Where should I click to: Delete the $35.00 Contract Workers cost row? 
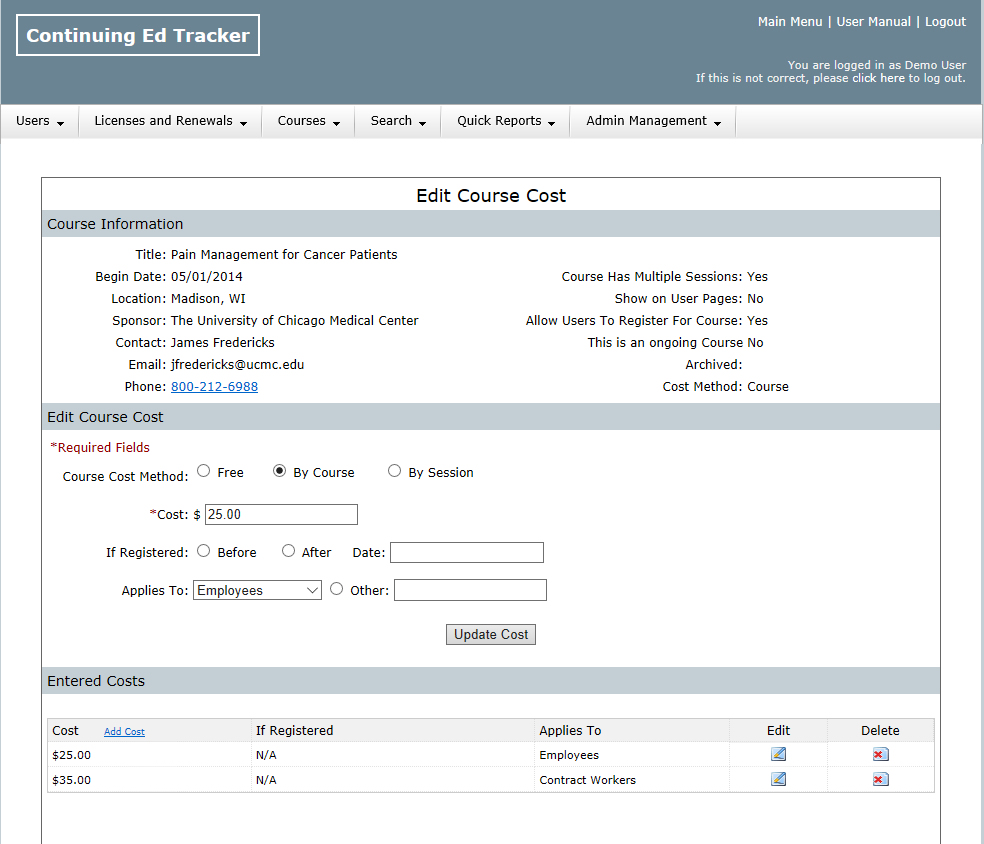(x=880, y=779)
